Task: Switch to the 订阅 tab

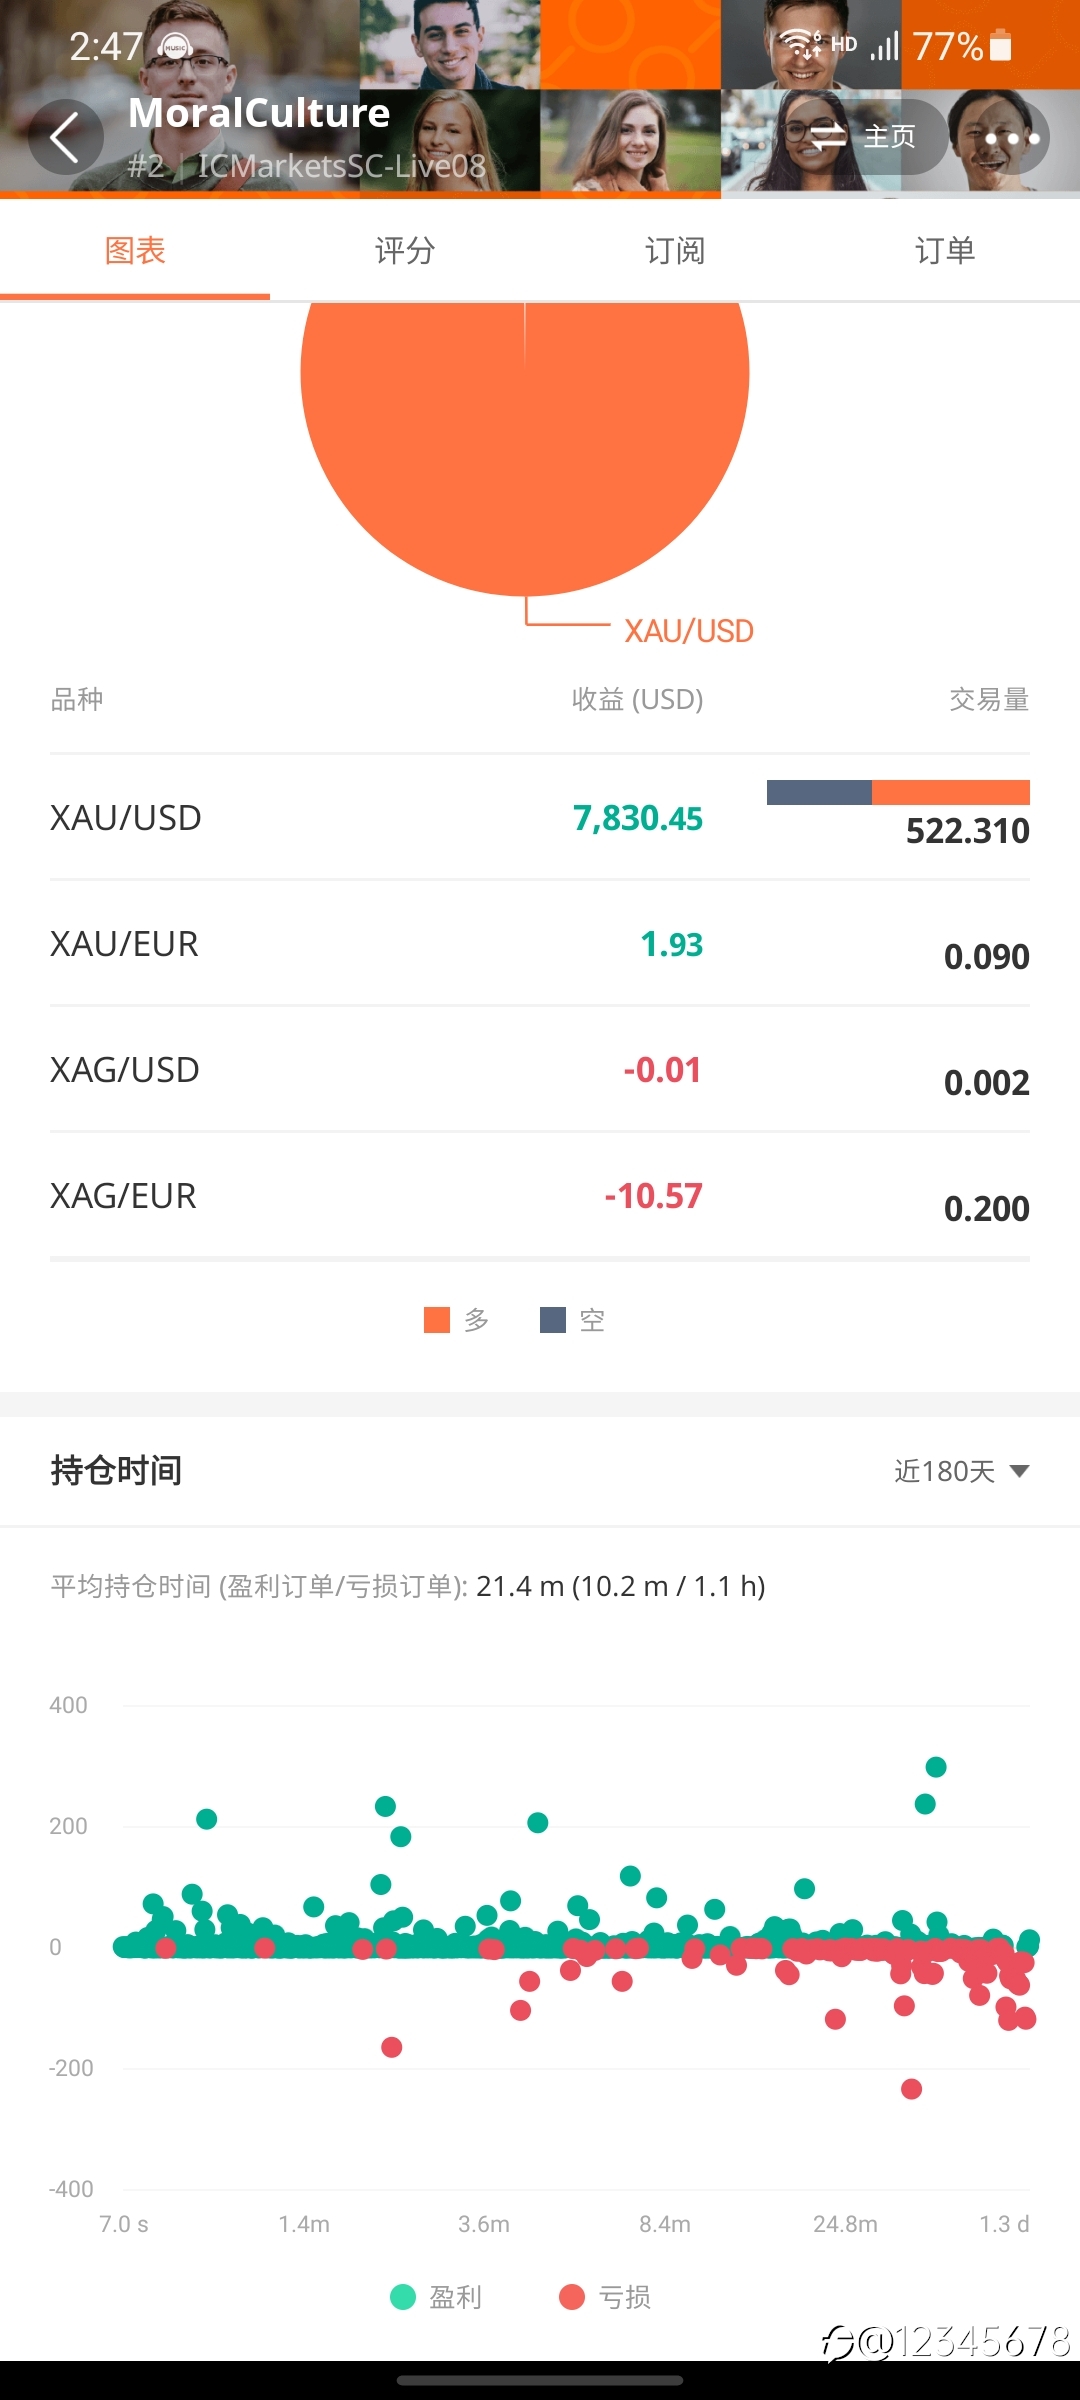Action: [675, 250]
